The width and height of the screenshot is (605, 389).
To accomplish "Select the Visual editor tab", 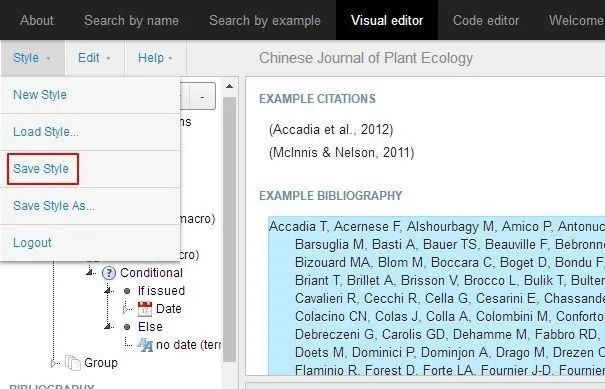I will (x=387, y=20).
